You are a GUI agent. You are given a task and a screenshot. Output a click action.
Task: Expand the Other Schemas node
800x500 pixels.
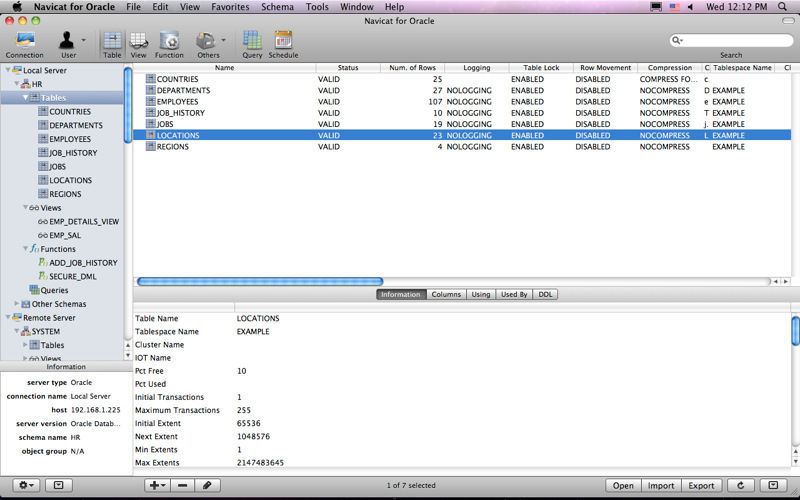[x=16, y=304]
